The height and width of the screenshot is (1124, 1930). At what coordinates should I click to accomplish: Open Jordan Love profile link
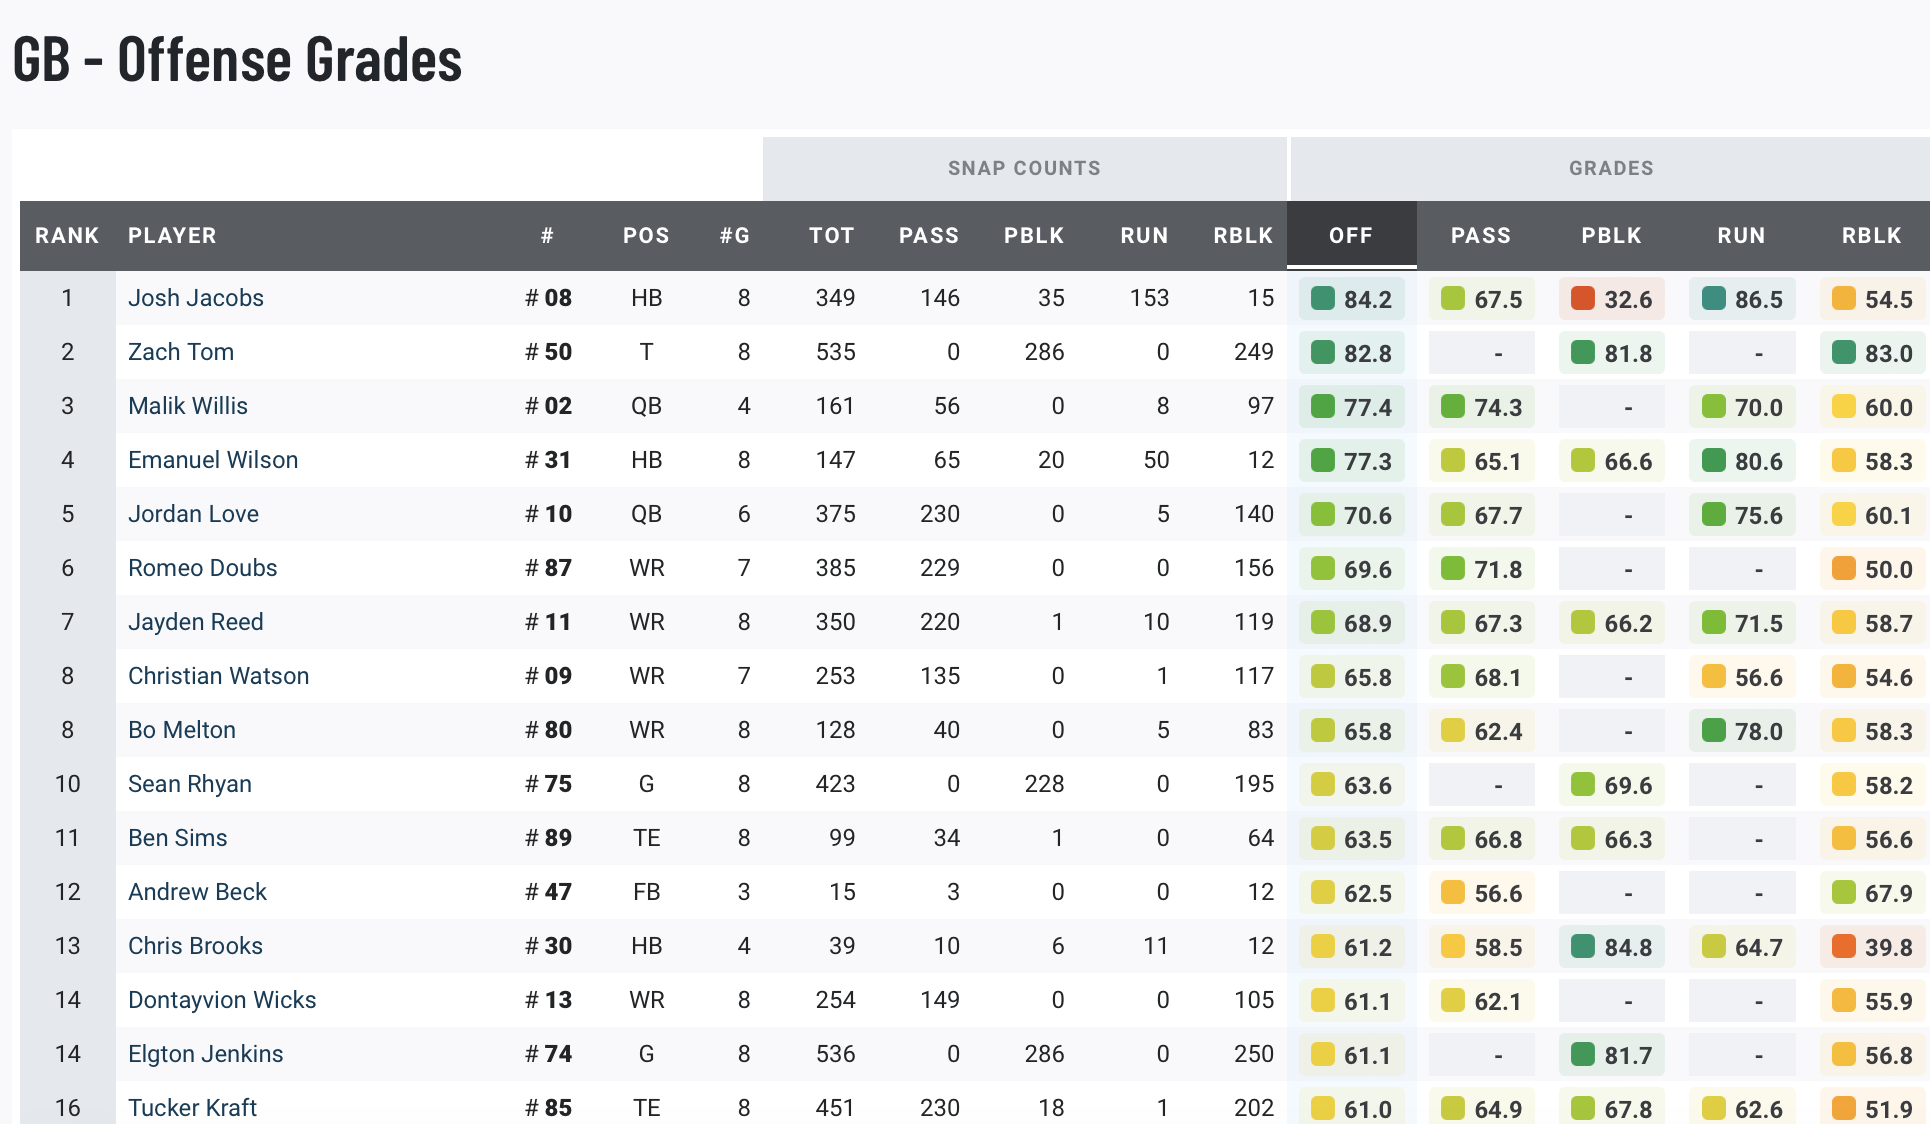[193, 514]
